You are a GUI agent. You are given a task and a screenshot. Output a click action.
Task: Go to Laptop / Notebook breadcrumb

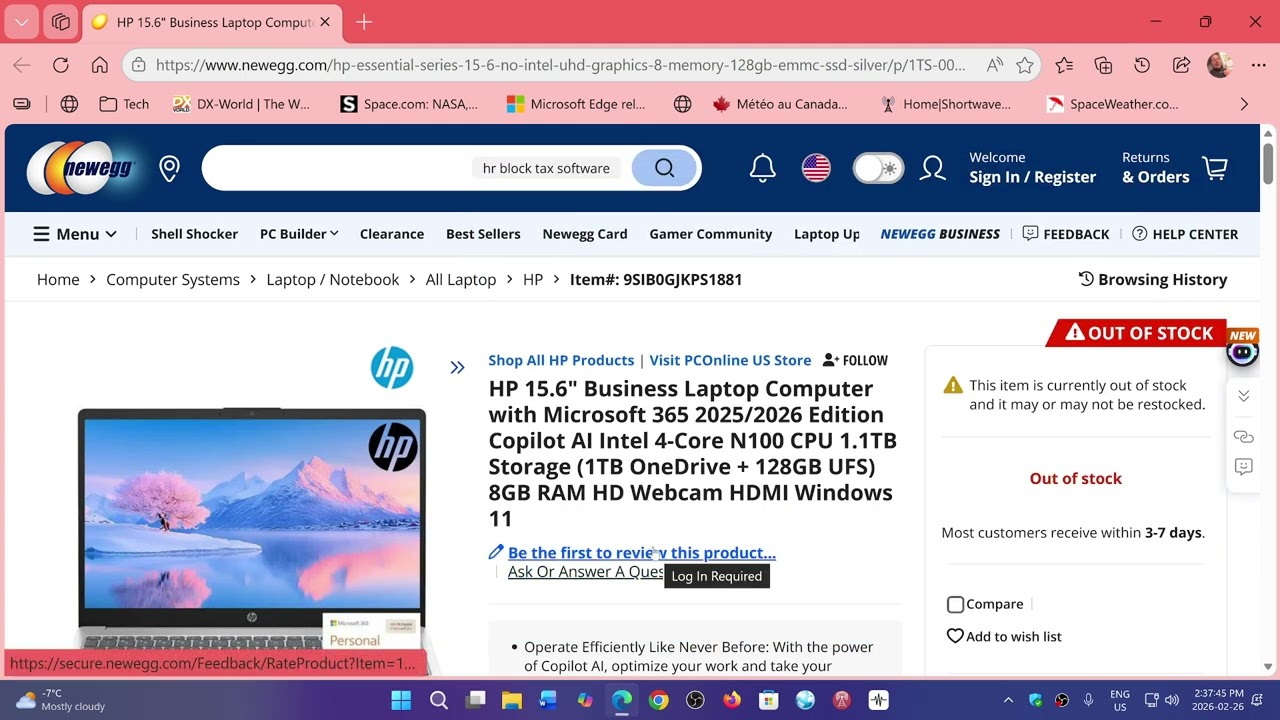[333, 280]
